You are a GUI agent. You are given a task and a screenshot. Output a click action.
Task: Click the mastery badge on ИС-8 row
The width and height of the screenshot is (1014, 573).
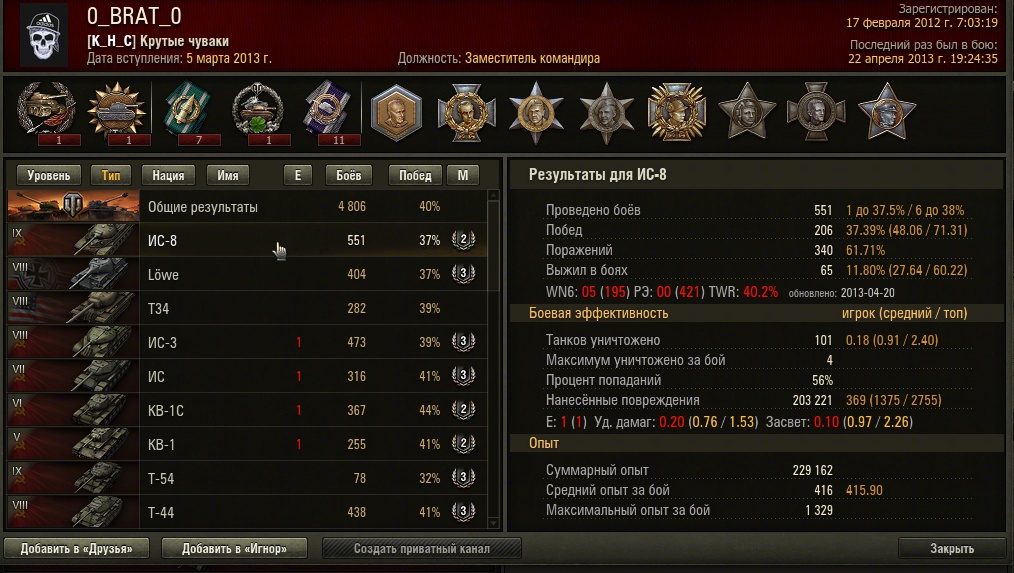coord(463,240)
